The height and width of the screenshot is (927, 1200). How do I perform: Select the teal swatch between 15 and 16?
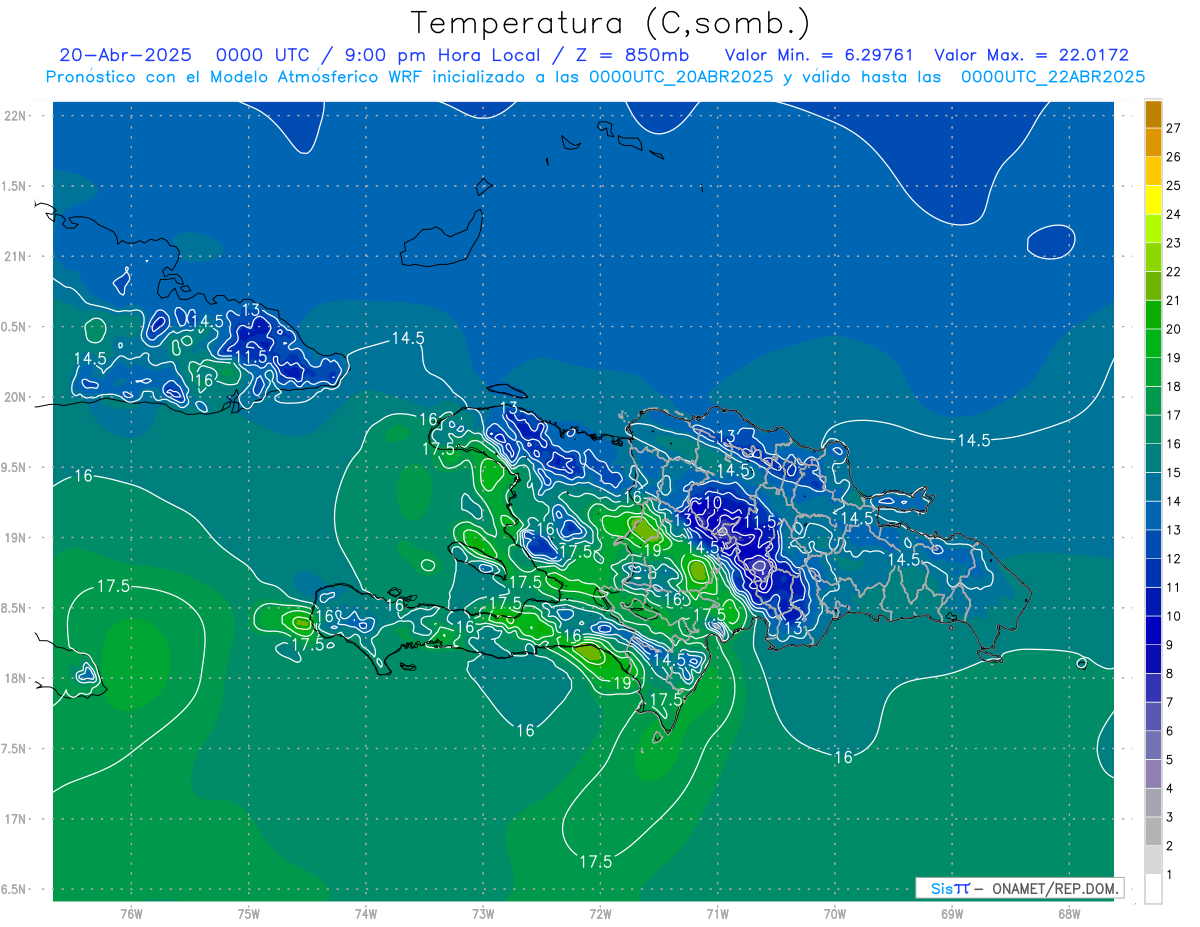pyautogui.click(x=1153, y=459)
